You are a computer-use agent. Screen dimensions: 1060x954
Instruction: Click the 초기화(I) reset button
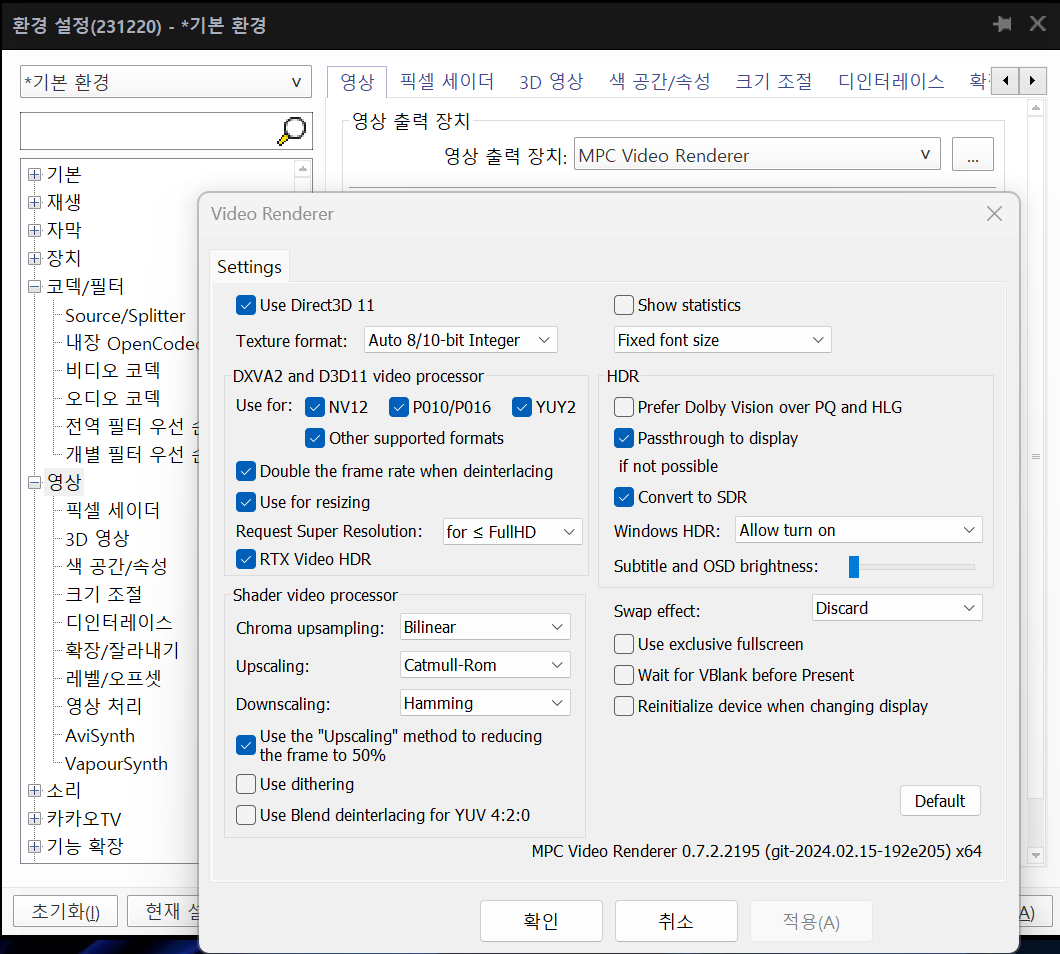click(66, 911)
